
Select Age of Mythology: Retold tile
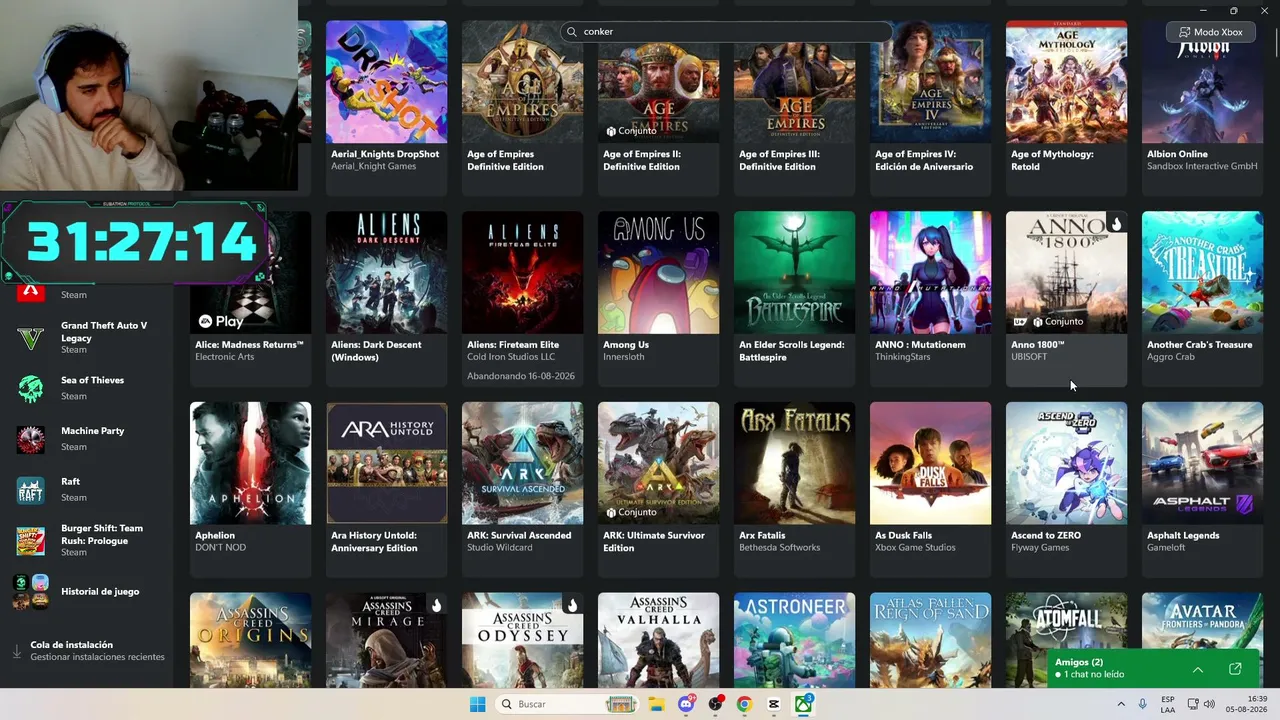1066,108
